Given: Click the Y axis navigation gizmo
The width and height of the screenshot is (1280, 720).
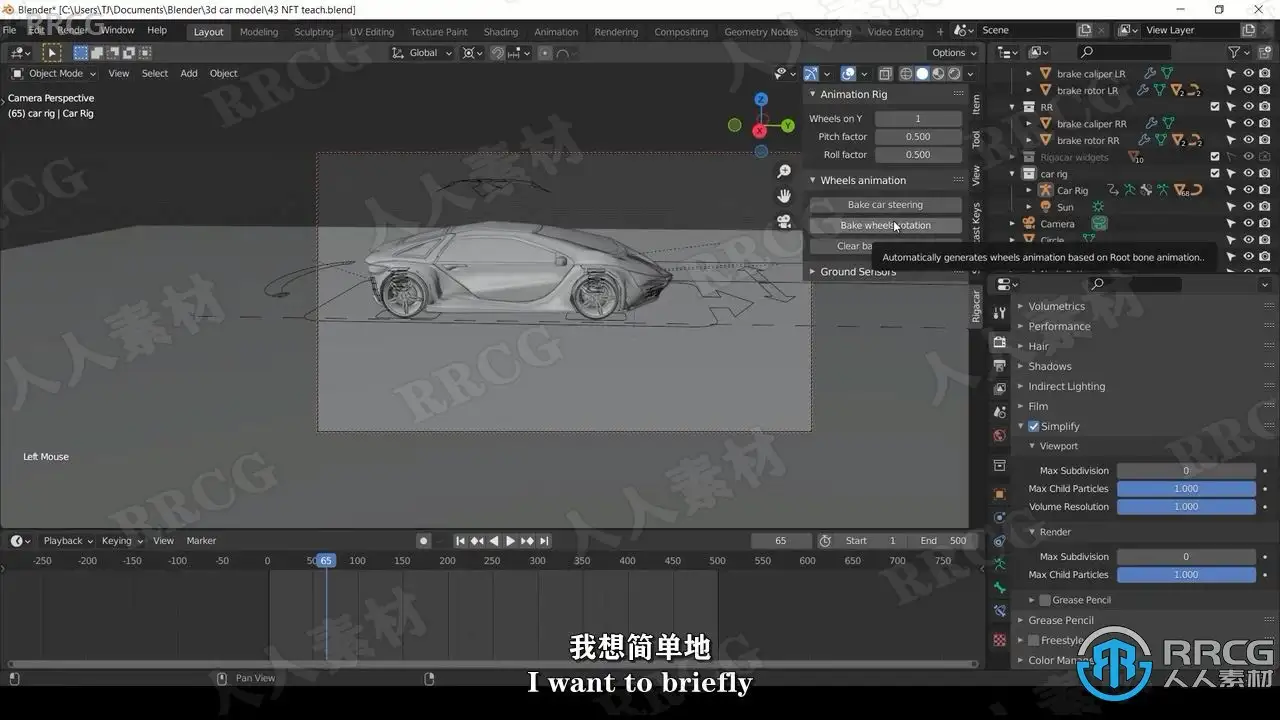Looking at the screenshot, I should pyautogui.click(x=788, y=125).
